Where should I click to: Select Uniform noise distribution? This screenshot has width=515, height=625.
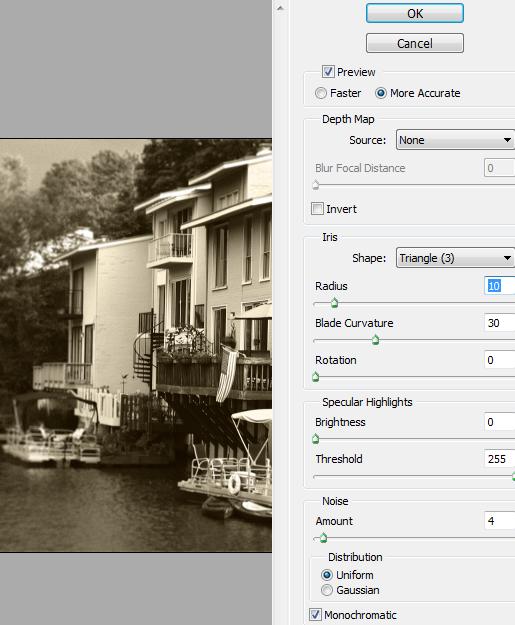pos(326,575)
